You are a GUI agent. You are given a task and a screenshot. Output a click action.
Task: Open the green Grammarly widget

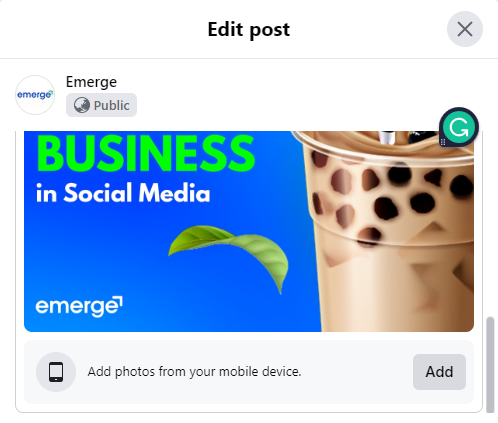click(459, 127)
